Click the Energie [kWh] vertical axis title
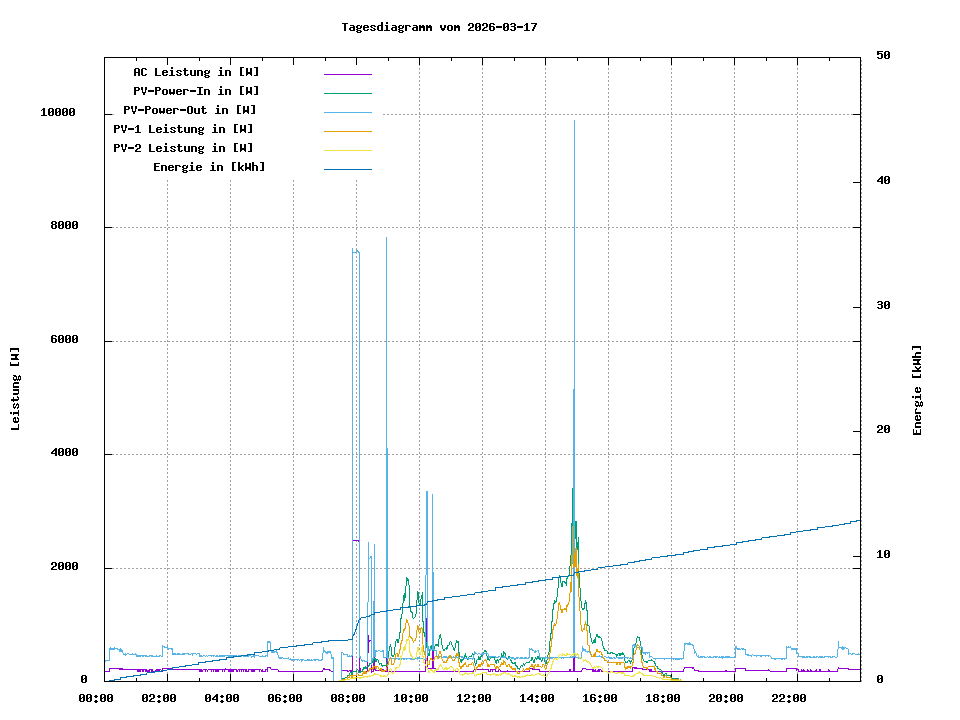Screen dimensions: 960x720 click(917, 390)
